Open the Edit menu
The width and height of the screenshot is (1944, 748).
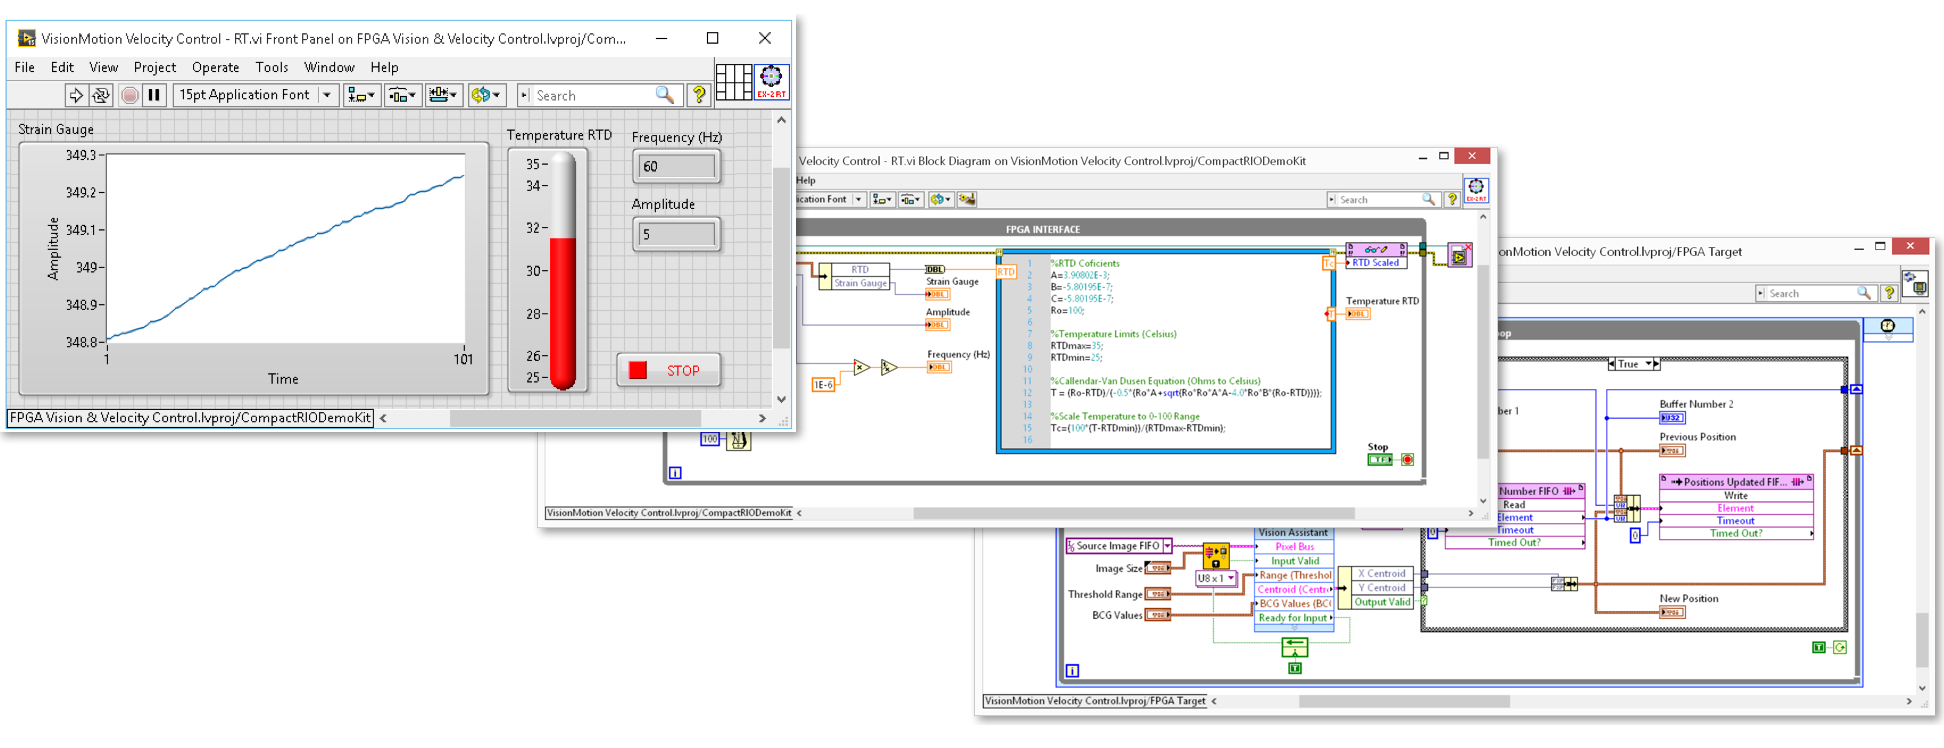pos(62,67)
